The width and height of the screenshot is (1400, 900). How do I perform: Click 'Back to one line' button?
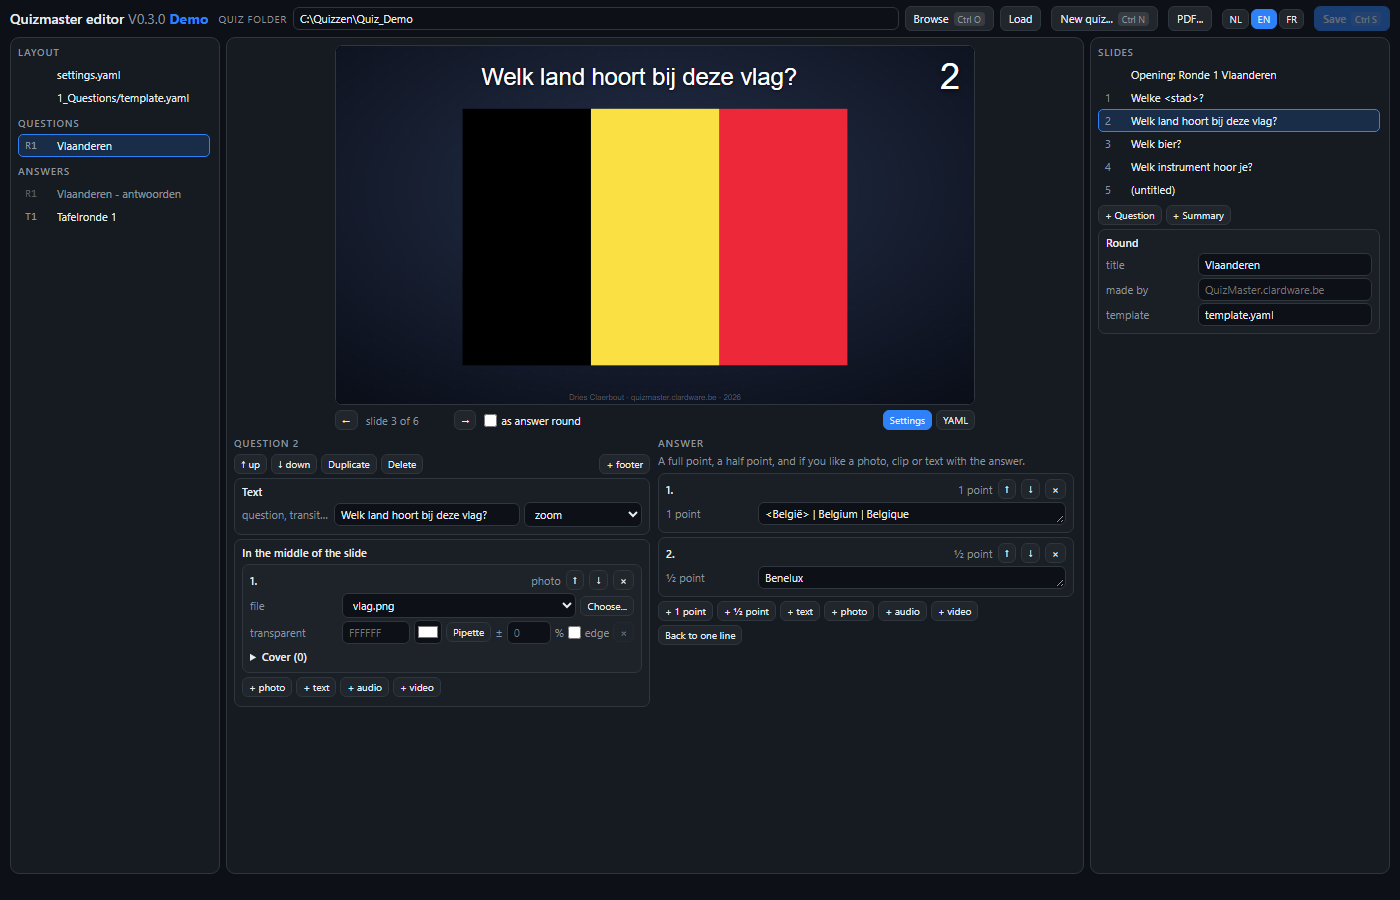[x=700, y=636]
